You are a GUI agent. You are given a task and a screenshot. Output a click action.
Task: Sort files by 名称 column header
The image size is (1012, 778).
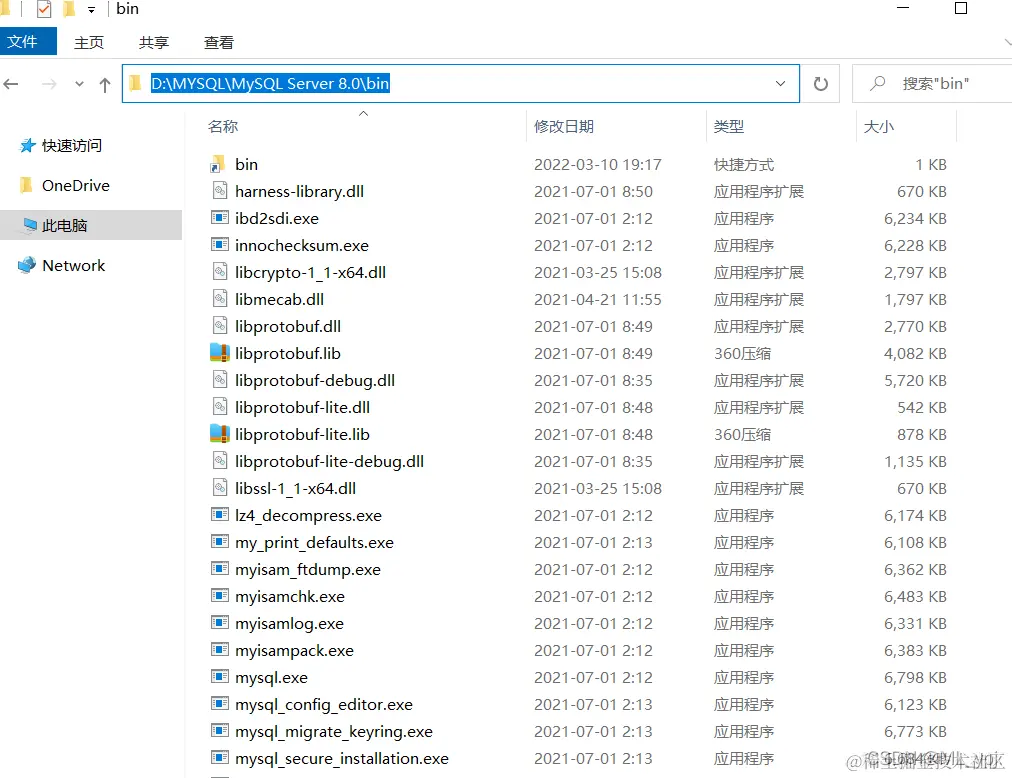point(223,127)
